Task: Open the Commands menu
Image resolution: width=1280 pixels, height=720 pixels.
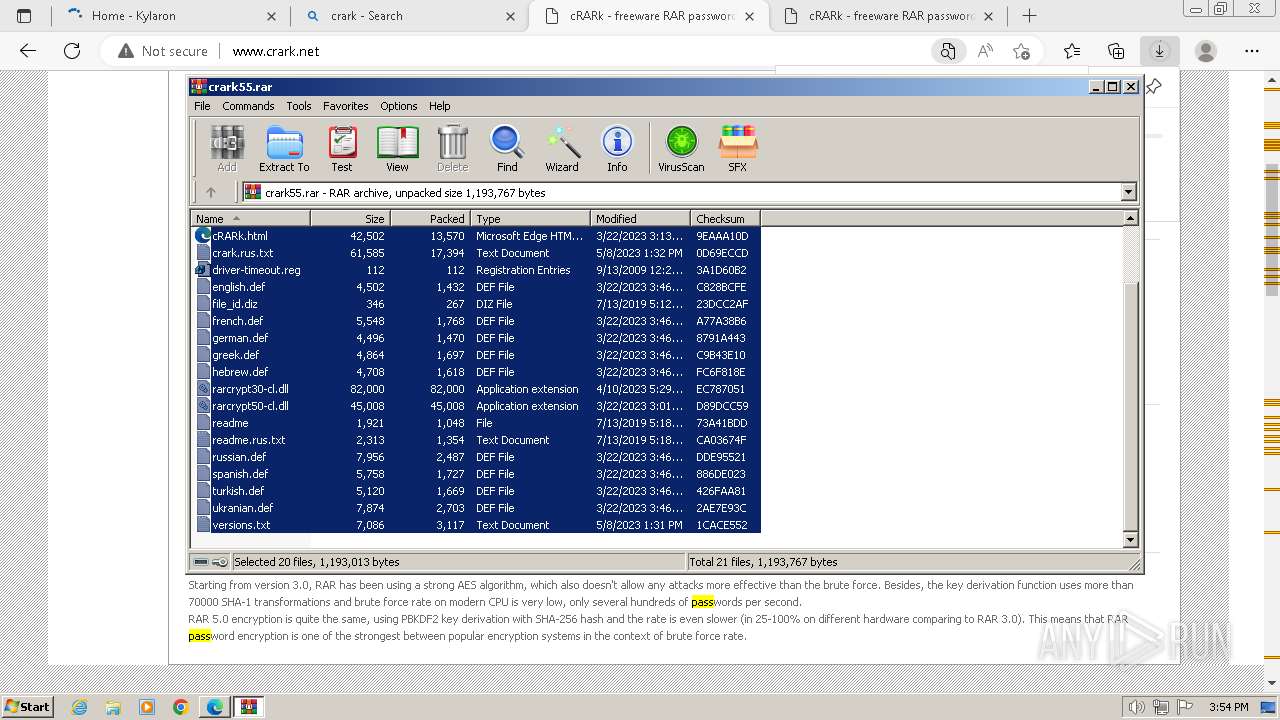Action: click(x=248, y=106)
